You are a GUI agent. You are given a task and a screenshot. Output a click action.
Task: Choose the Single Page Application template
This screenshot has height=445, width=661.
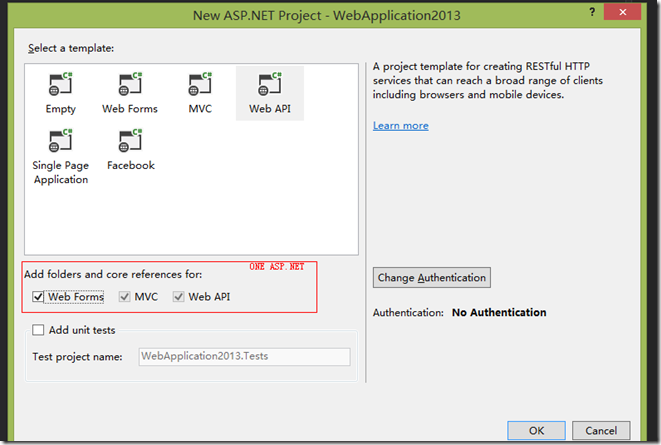click(61, 157)
